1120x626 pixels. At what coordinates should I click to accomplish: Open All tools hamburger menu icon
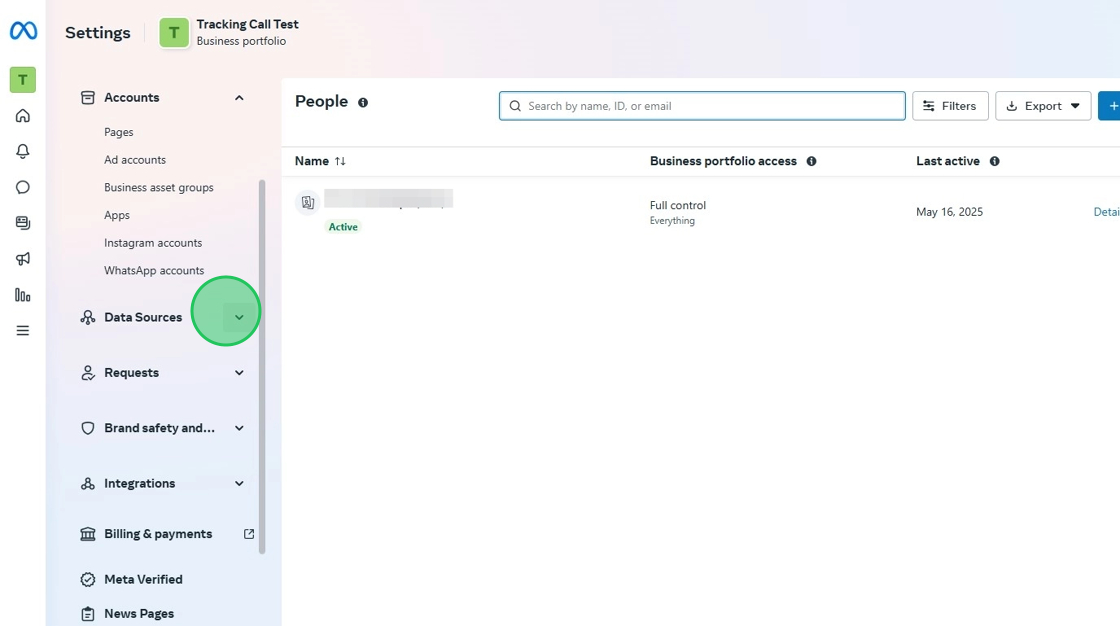coord(23,331)
